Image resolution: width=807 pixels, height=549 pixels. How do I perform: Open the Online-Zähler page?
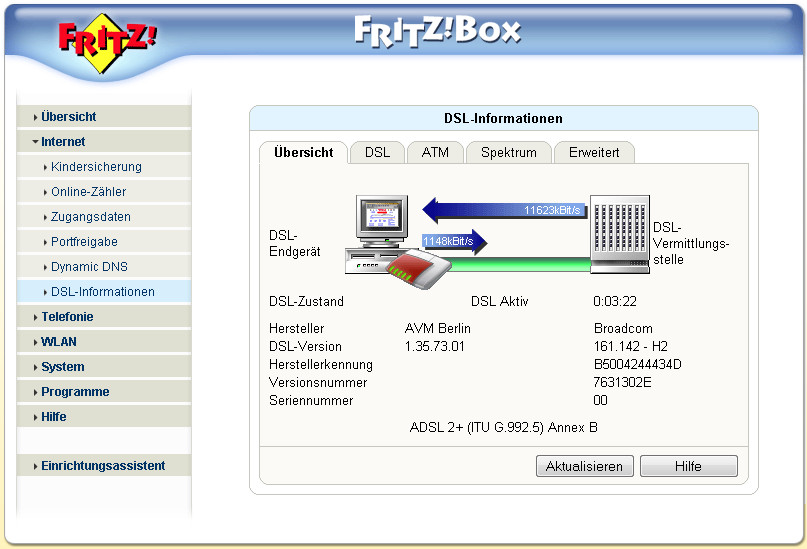(x=103, y=192)
